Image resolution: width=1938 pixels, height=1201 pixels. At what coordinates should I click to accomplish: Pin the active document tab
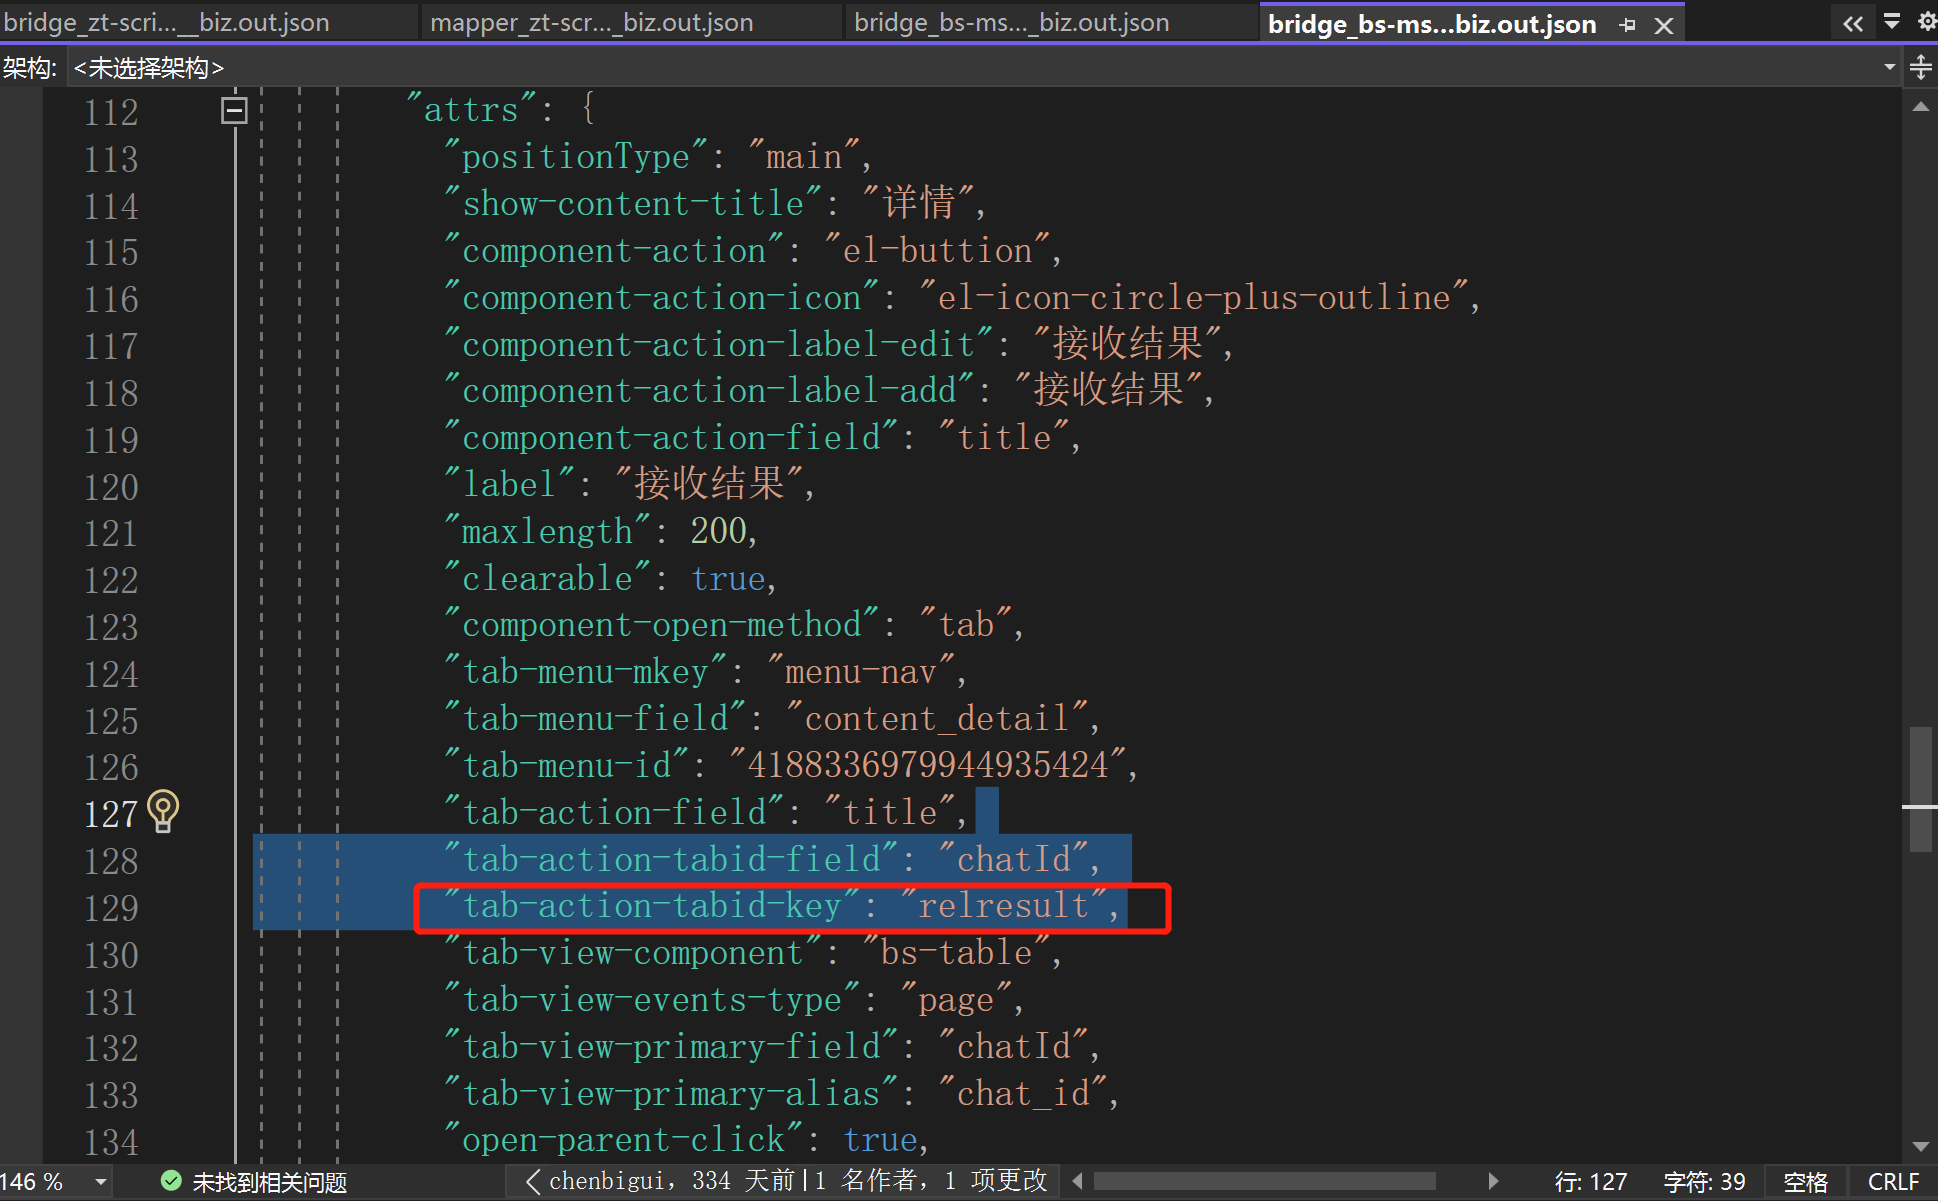(1627, 25)
